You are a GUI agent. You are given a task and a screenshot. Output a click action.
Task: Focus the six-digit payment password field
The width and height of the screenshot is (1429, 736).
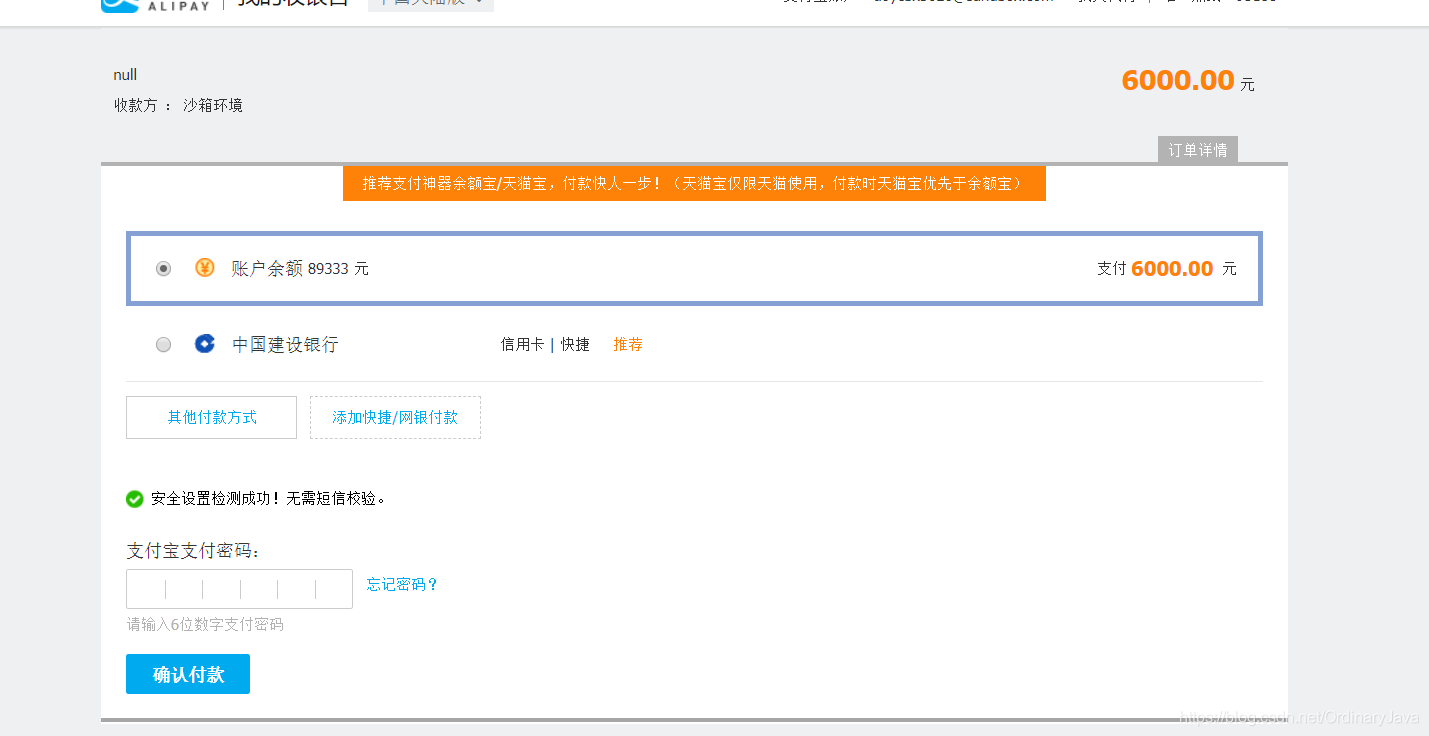click(240, 589)
